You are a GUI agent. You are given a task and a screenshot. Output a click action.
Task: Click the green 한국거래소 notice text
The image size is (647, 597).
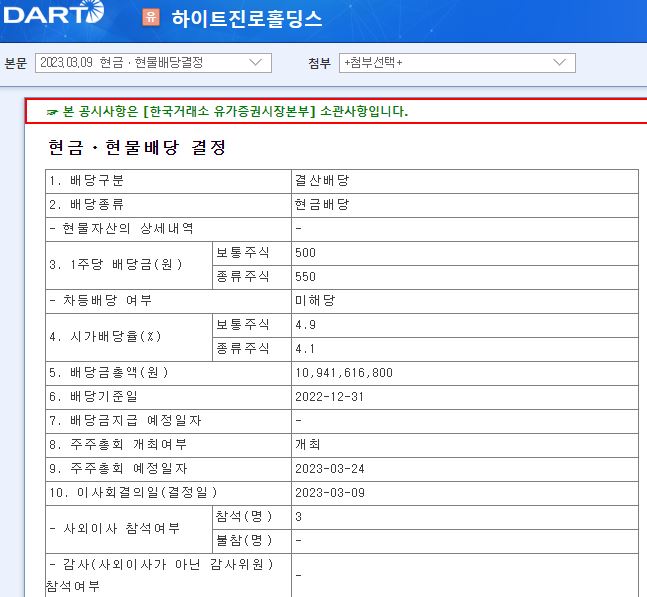[x=235, y=111]
